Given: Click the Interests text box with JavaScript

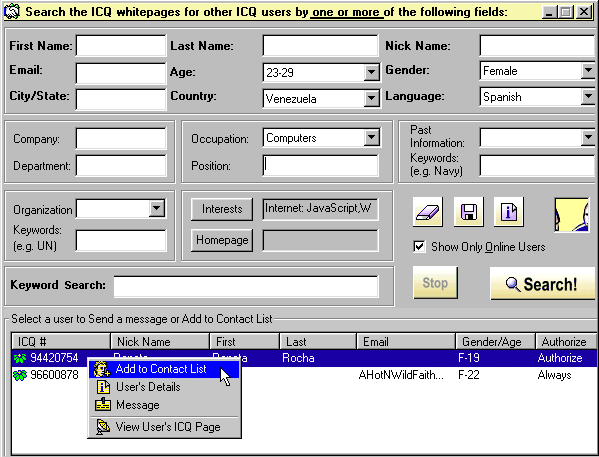Looking at the screenshot, I should pyautogui.click(x=320, y=209).
